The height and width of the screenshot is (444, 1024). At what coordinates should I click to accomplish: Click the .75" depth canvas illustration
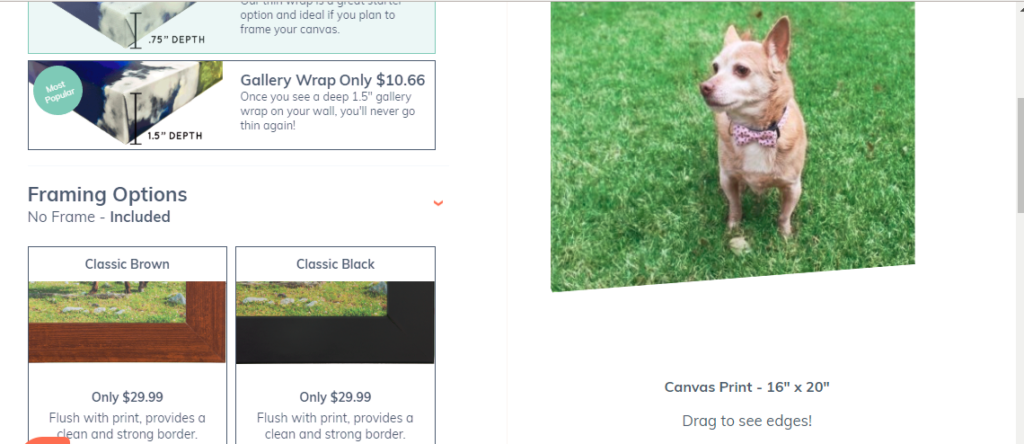click(x=126, y=25)
